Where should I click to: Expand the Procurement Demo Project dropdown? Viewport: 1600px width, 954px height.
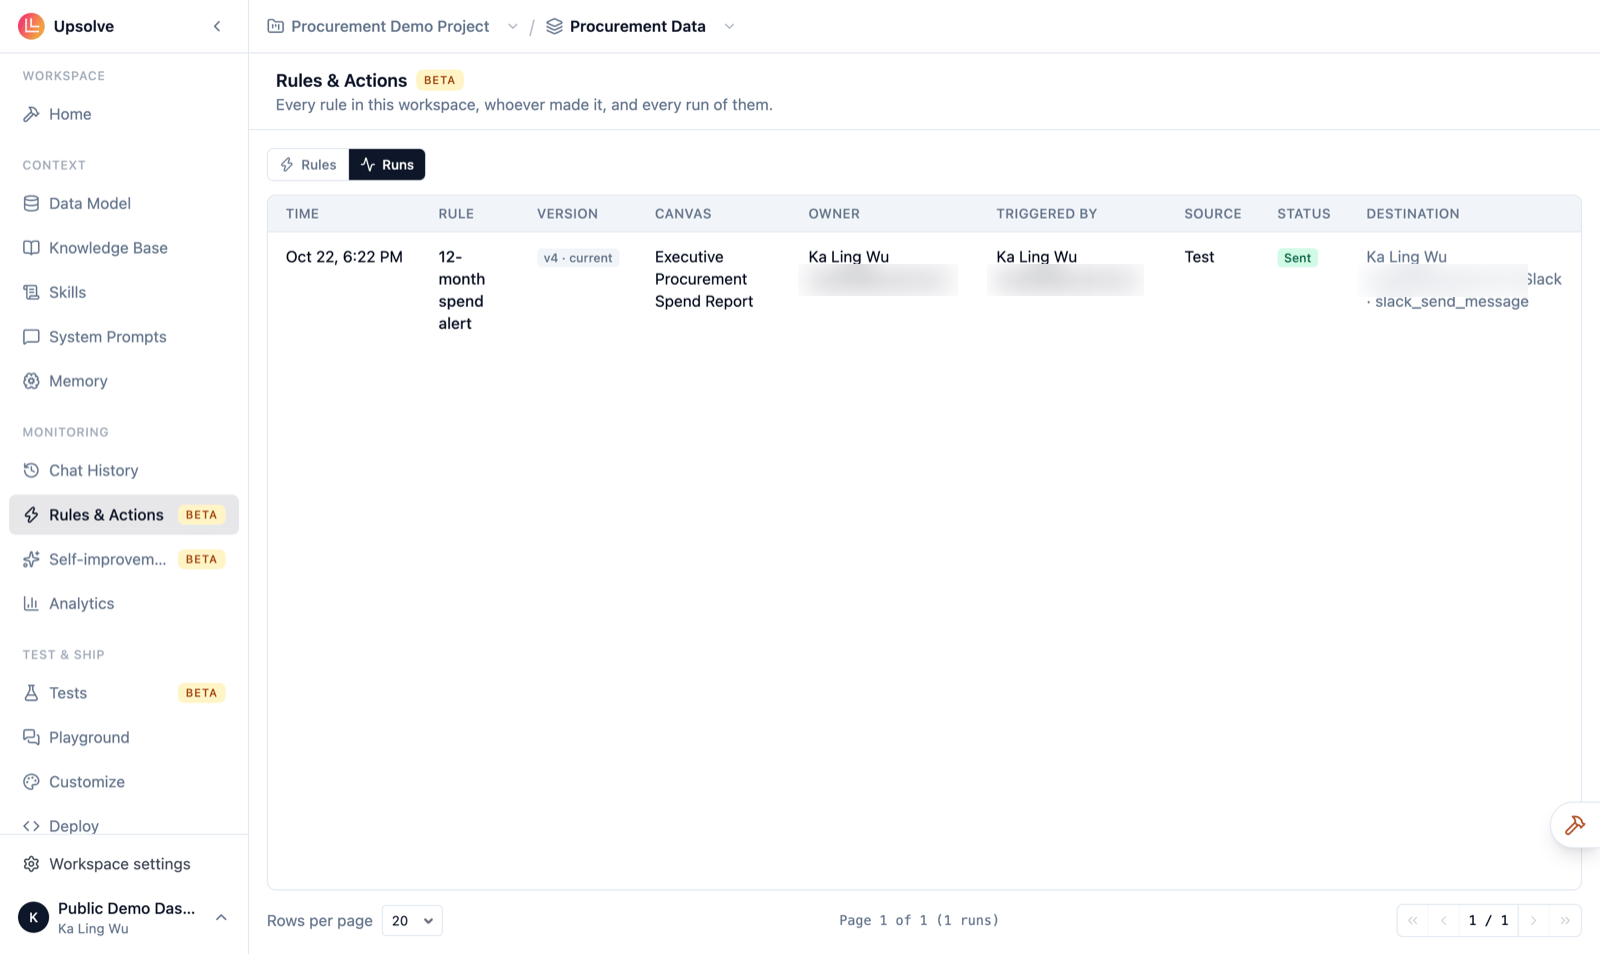click(x=513, y=27)
